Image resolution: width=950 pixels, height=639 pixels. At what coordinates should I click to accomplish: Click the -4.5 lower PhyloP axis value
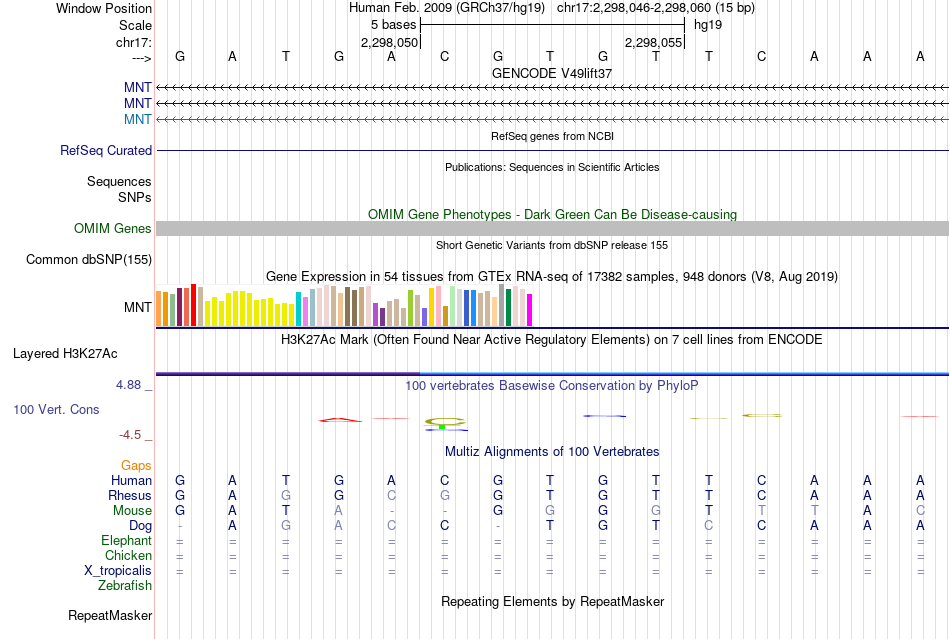[130, 435]
